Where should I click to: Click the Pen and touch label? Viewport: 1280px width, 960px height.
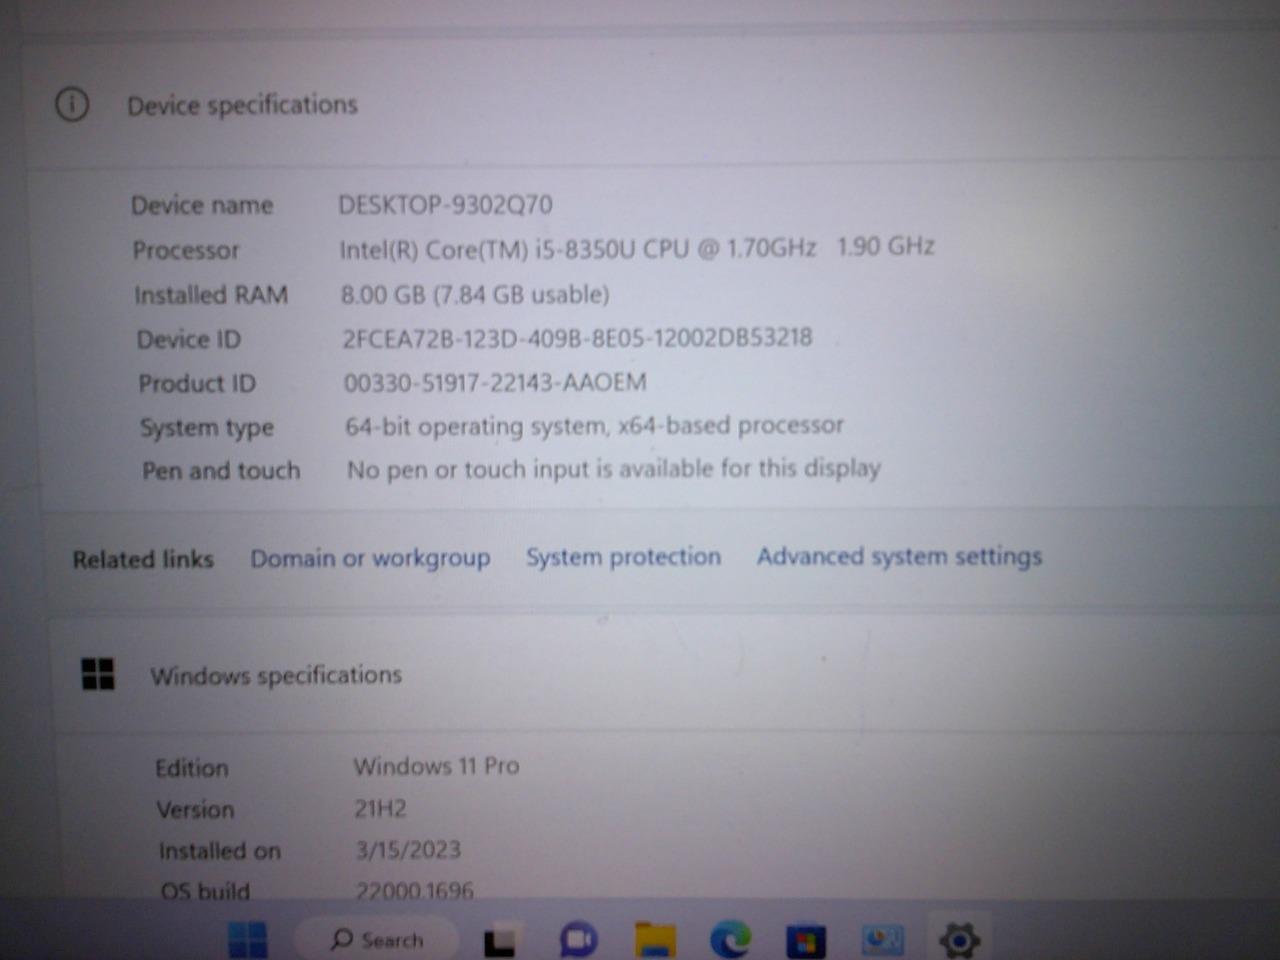tap(221, 471)
